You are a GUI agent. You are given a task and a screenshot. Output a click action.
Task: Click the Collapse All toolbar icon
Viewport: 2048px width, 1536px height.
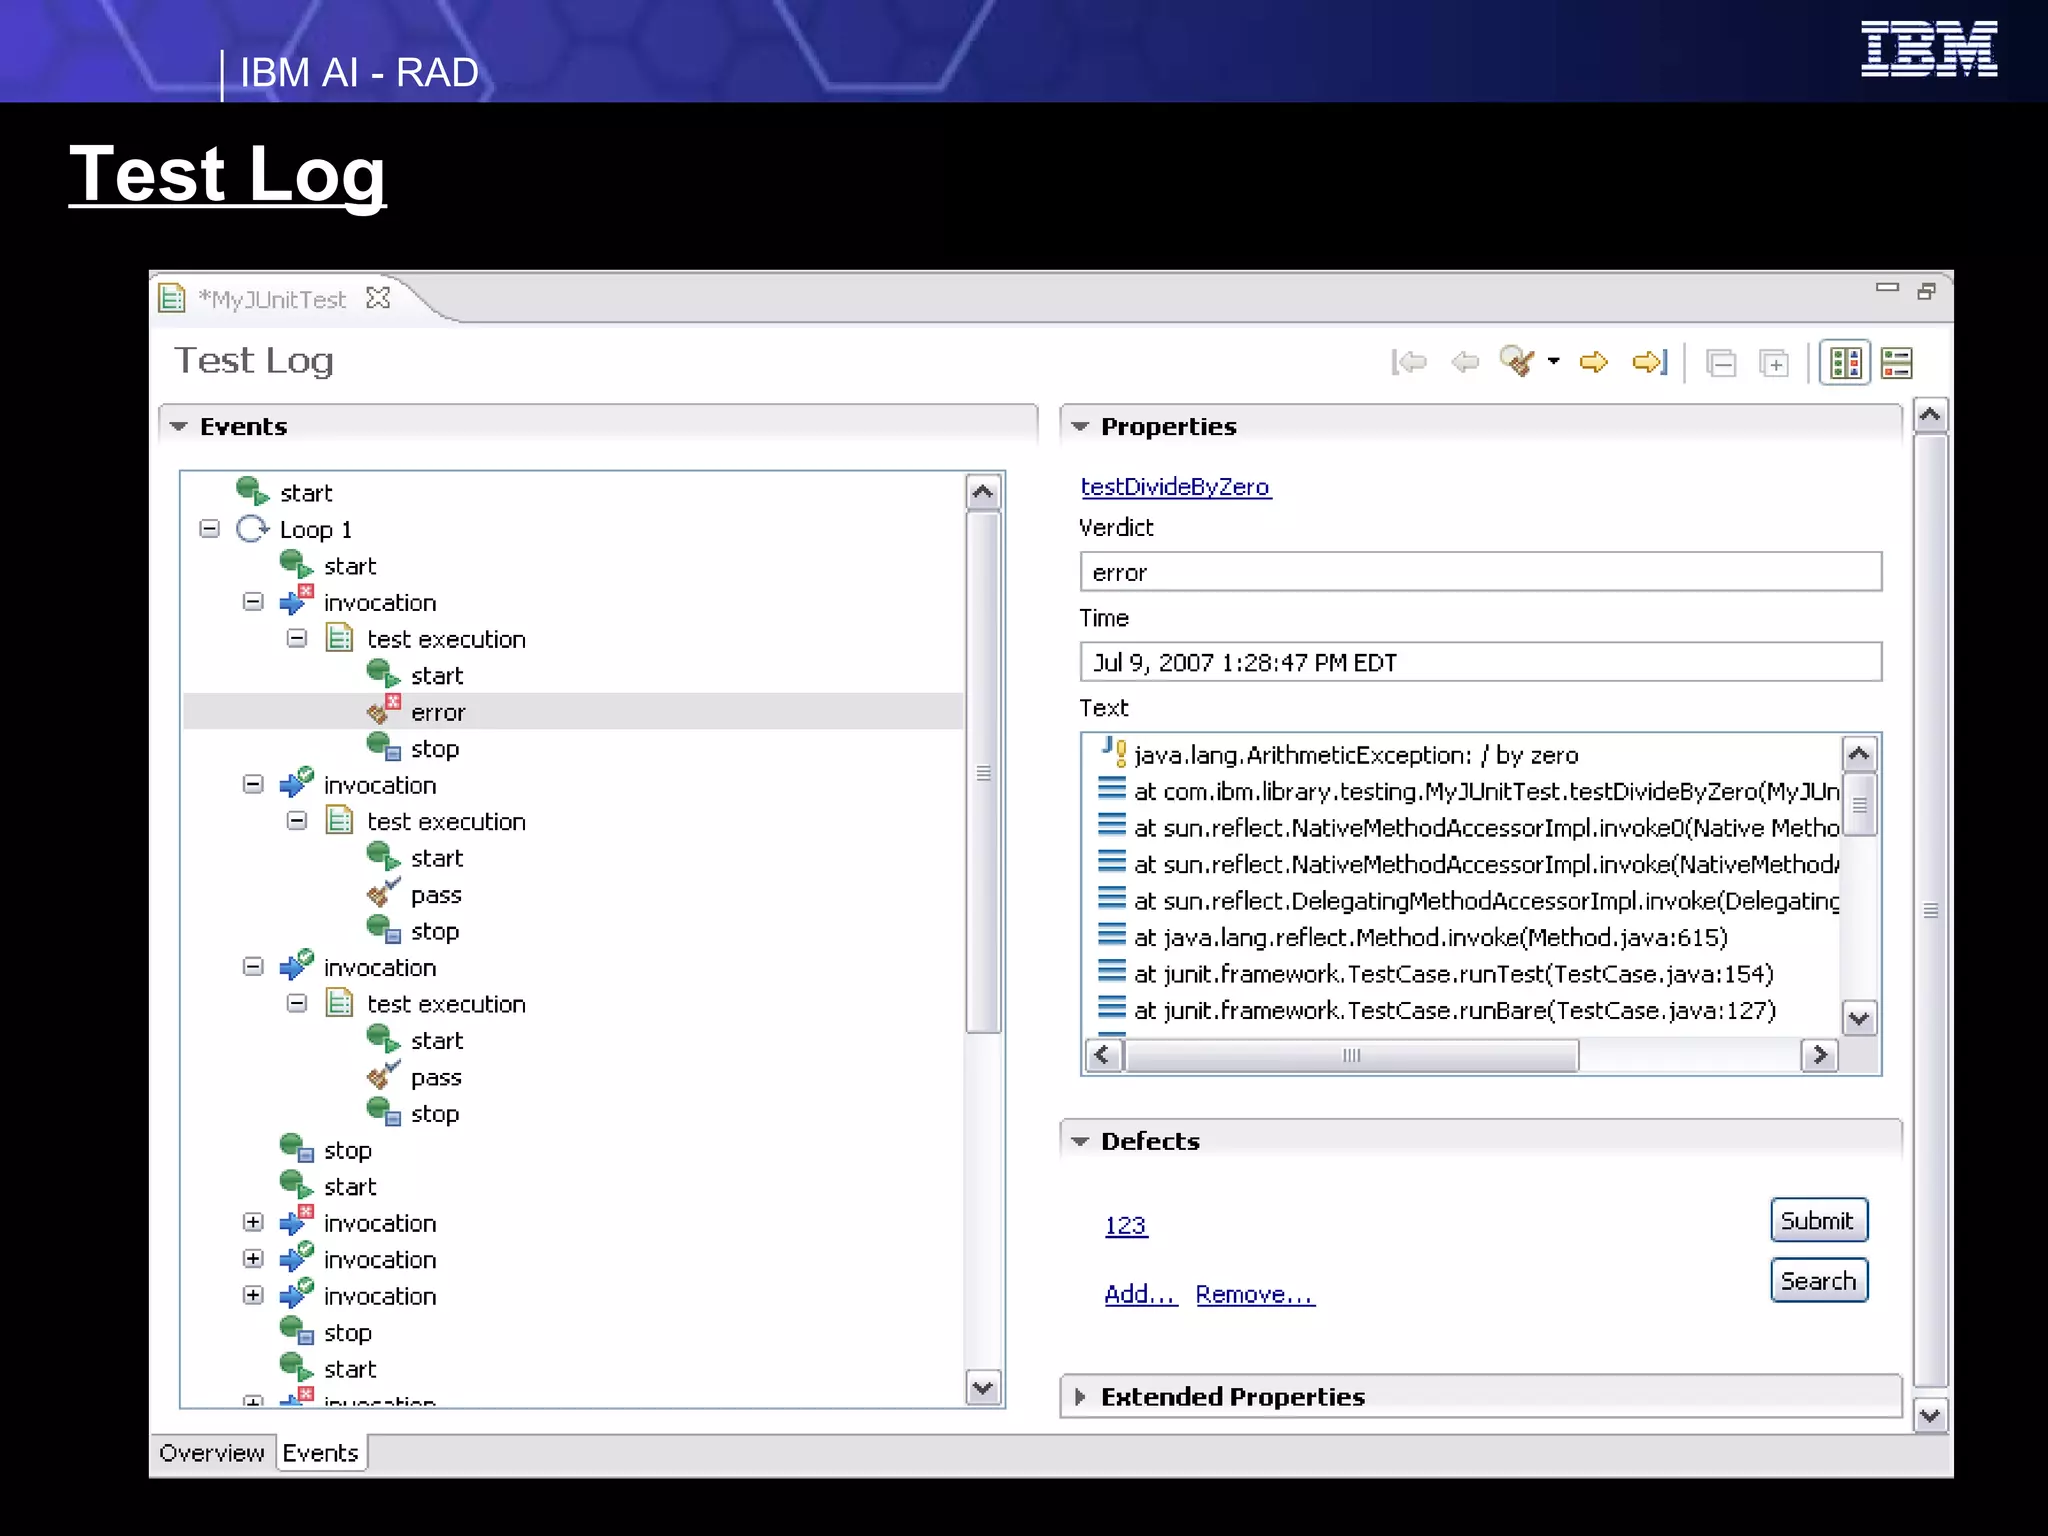click(1721, 363)
